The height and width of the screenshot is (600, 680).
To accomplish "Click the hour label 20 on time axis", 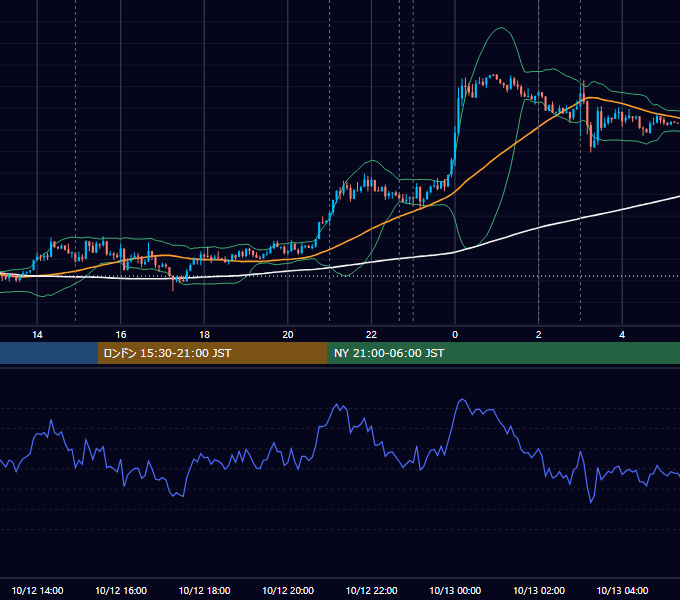I will 288,335.
